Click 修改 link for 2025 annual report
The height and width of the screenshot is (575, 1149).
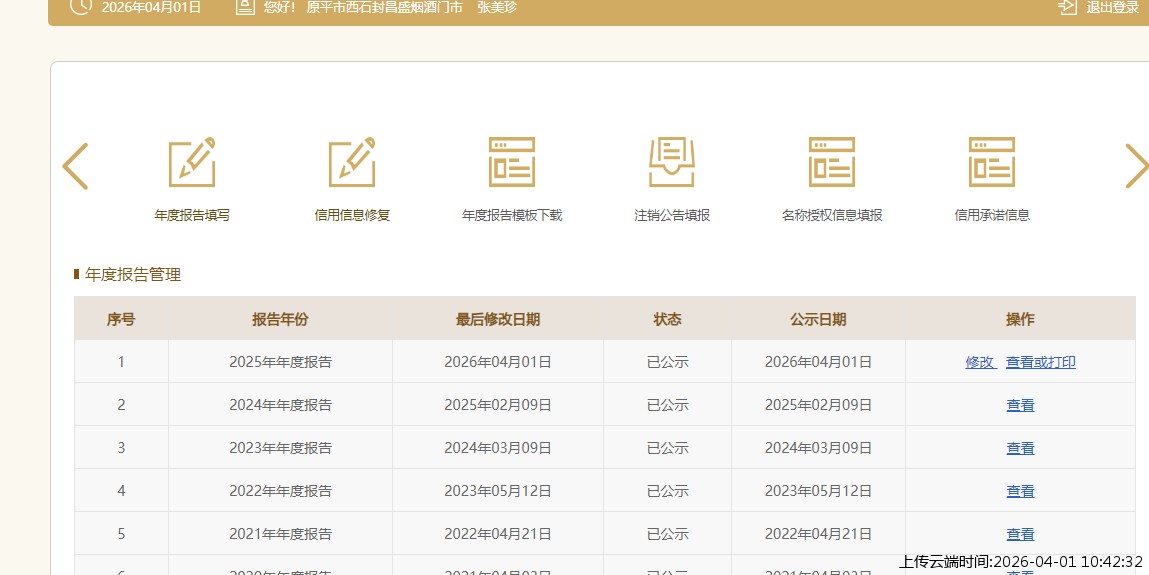[980, 362]
